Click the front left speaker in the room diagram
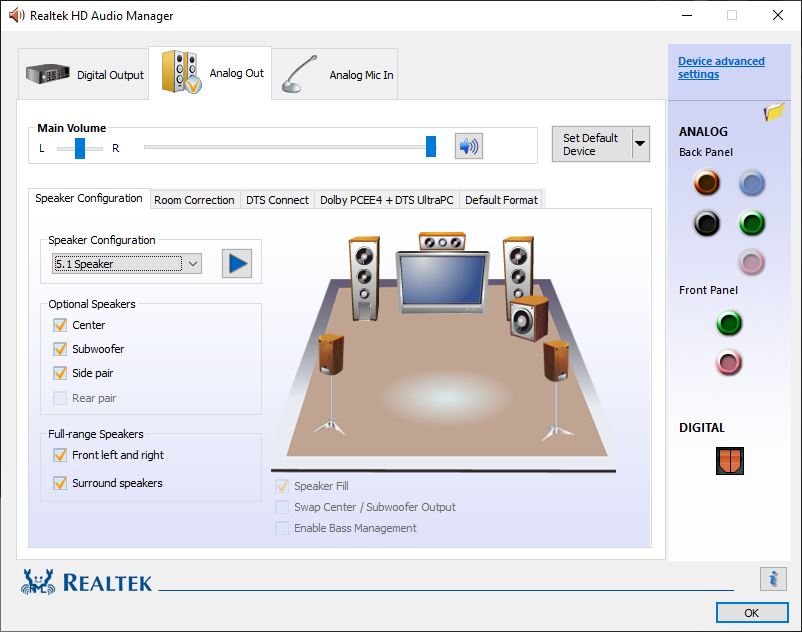The width and height of the screenshot is (802, 632). click(364, 279)
